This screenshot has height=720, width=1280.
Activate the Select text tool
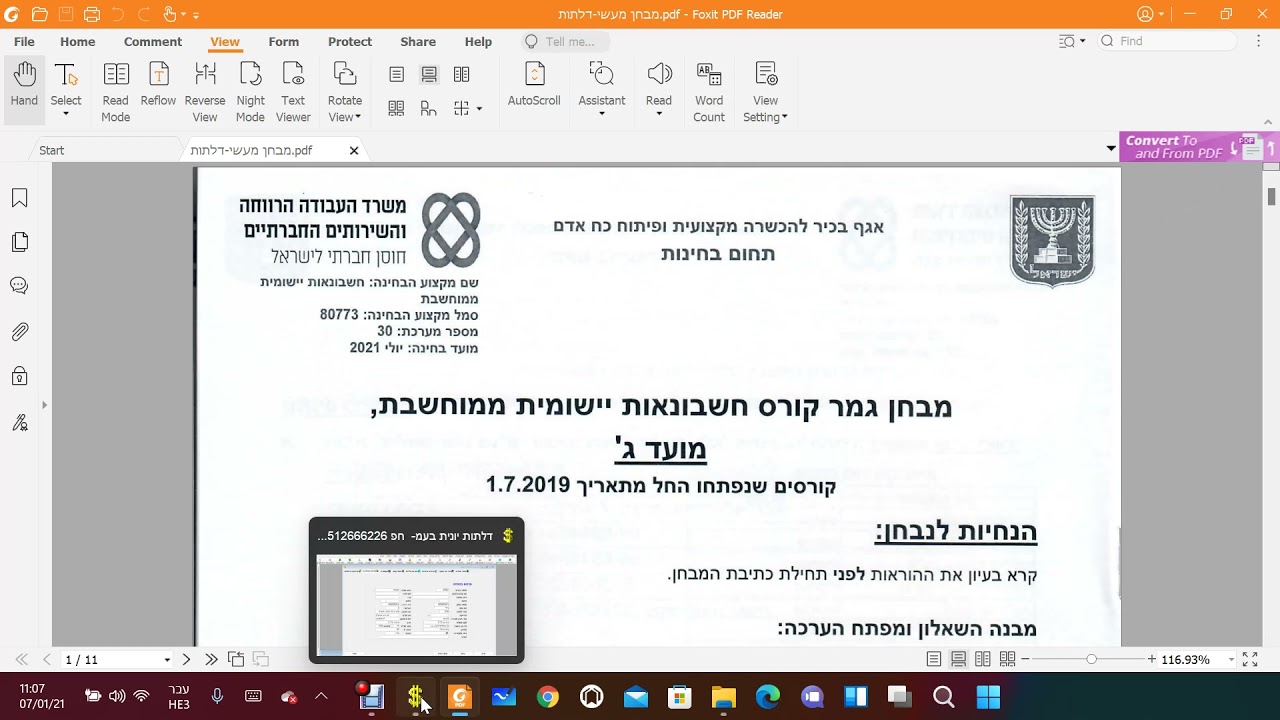(x=66, y=90)
